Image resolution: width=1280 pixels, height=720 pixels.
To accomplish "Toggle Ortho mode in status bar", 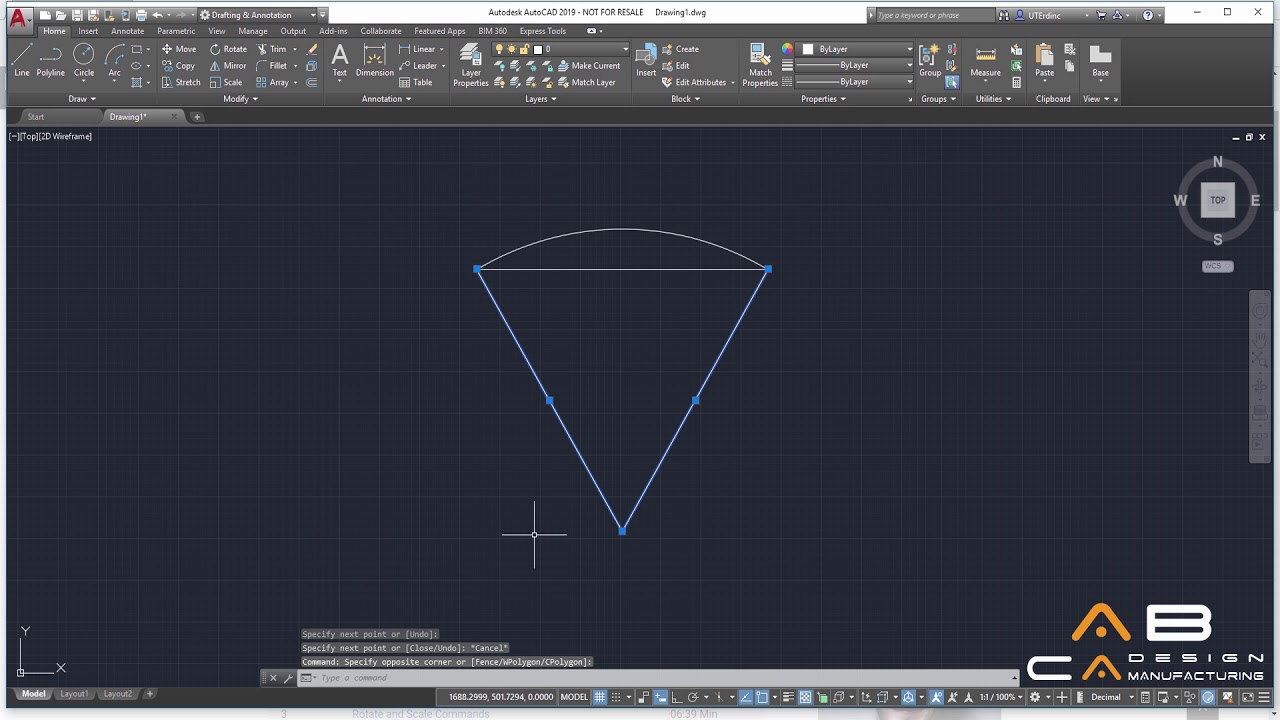I will (676, 697).
